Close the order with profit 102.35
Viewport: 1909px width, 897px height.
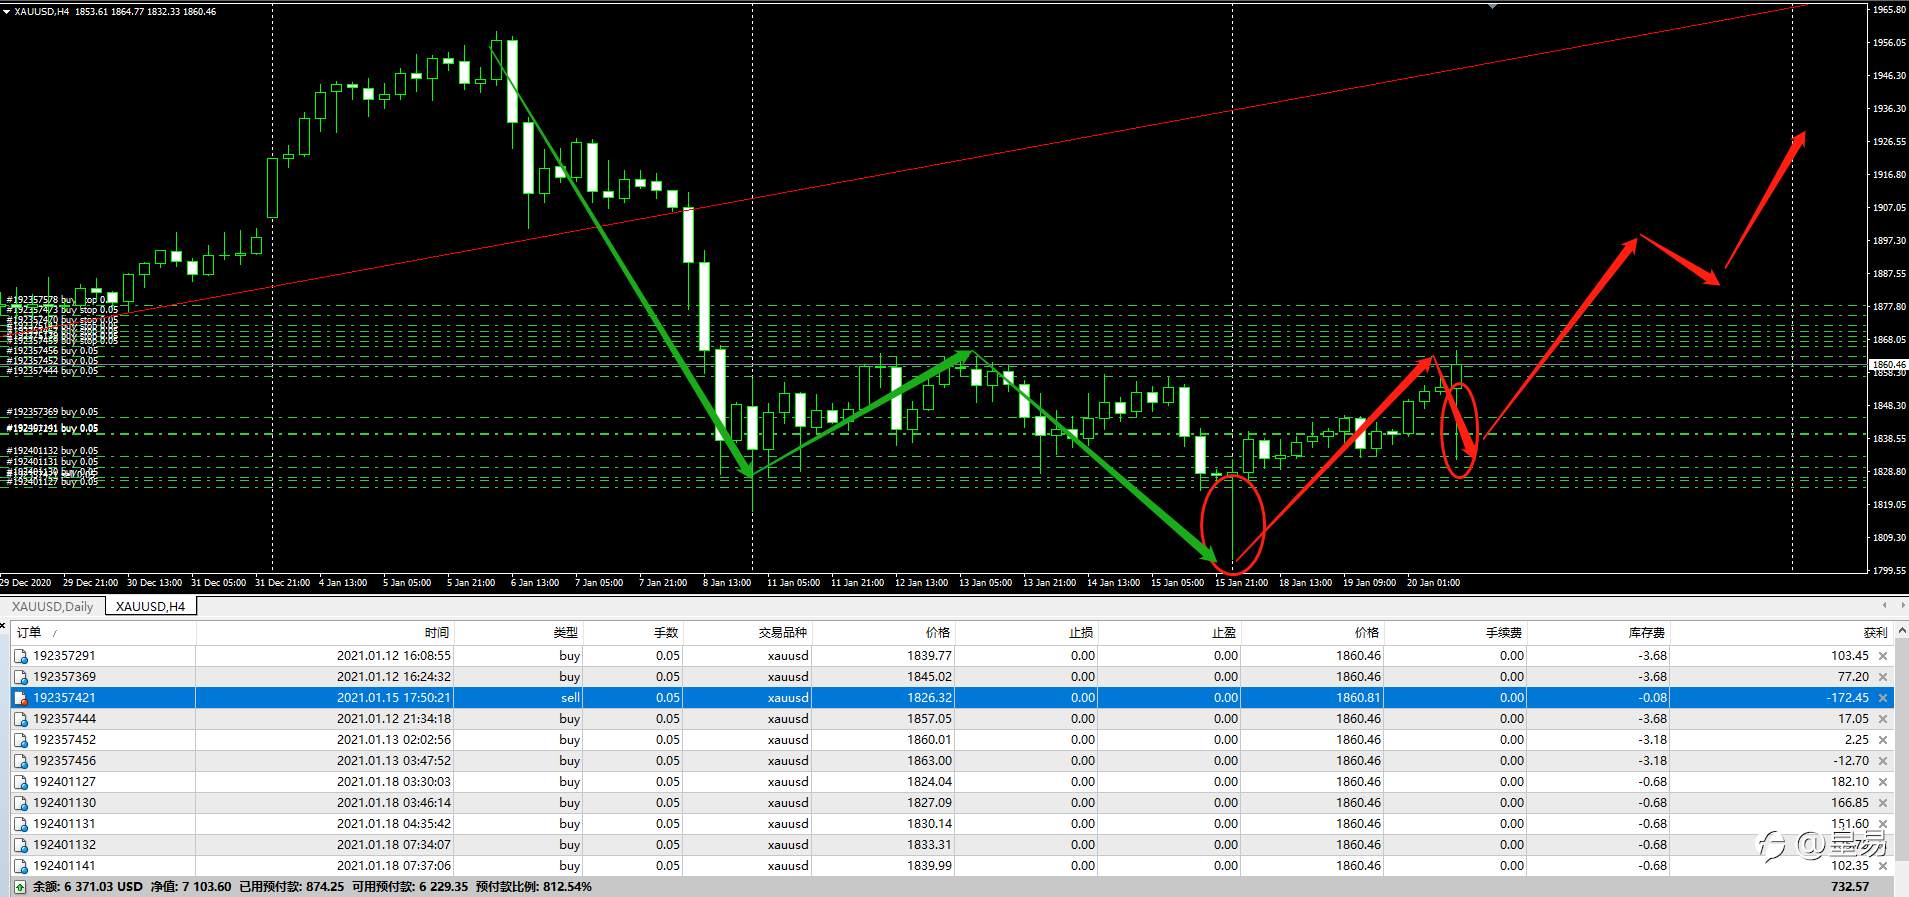pos(1883,866)
